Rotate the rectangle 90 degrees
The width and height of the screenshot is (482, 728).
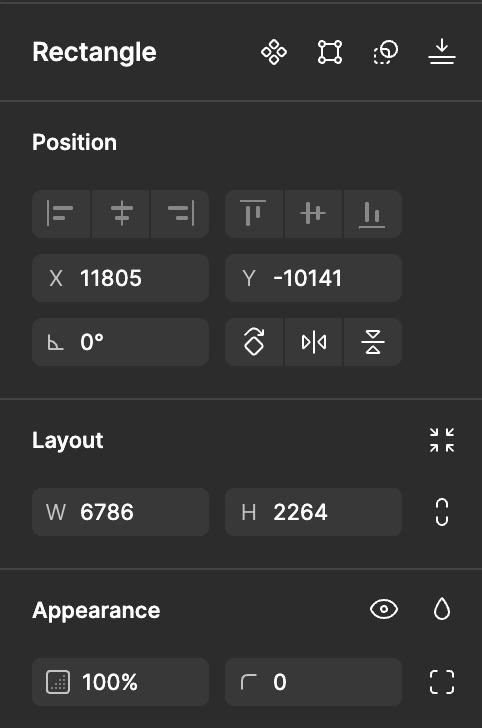[x=254, y=342]
